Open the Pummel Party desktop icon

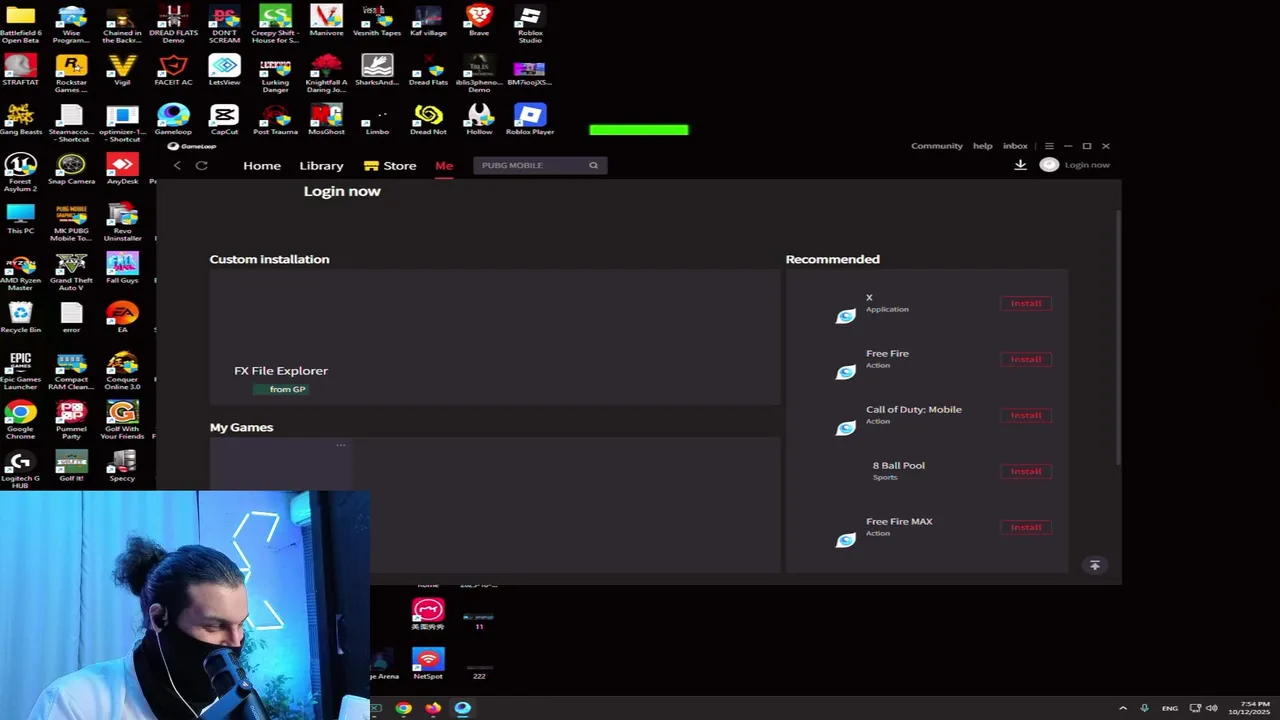pos(71,421)
